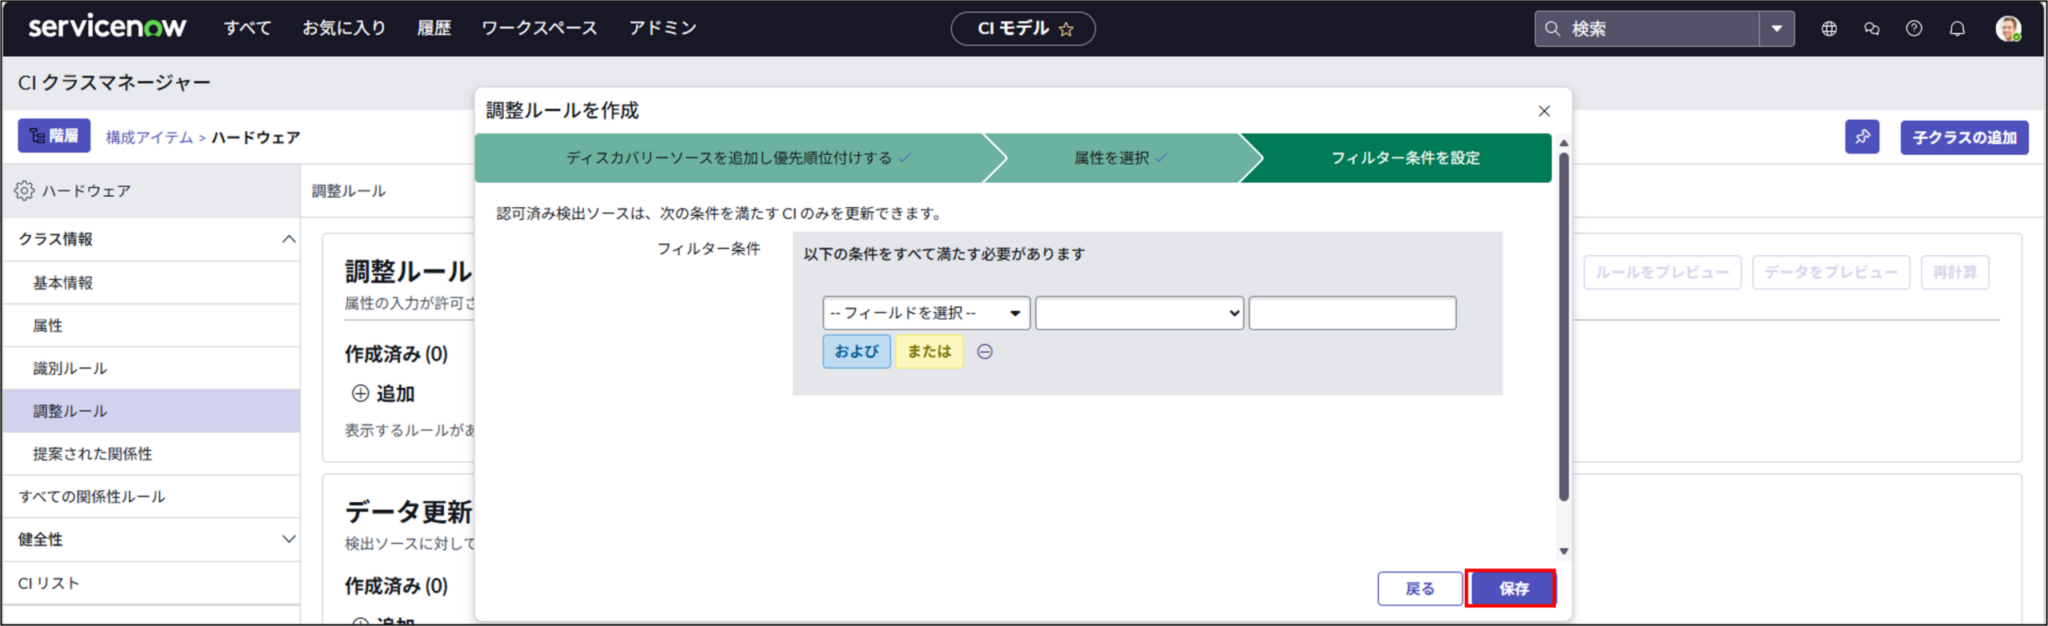Click the dialog scrollbar up arrow

(1564, 144)
